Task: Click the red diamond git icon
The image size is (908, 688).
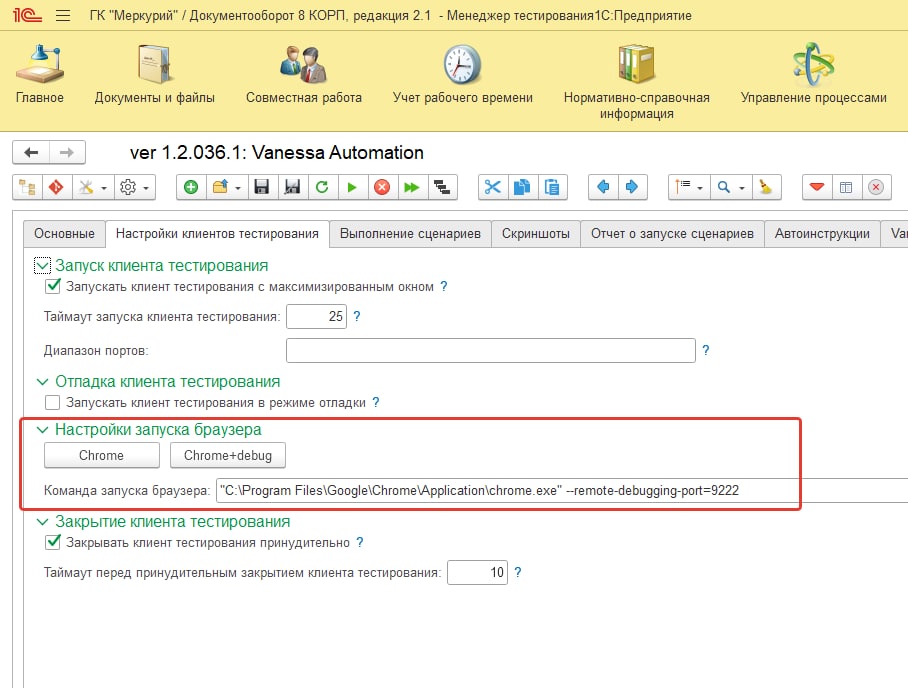Action: pos(56,187)
